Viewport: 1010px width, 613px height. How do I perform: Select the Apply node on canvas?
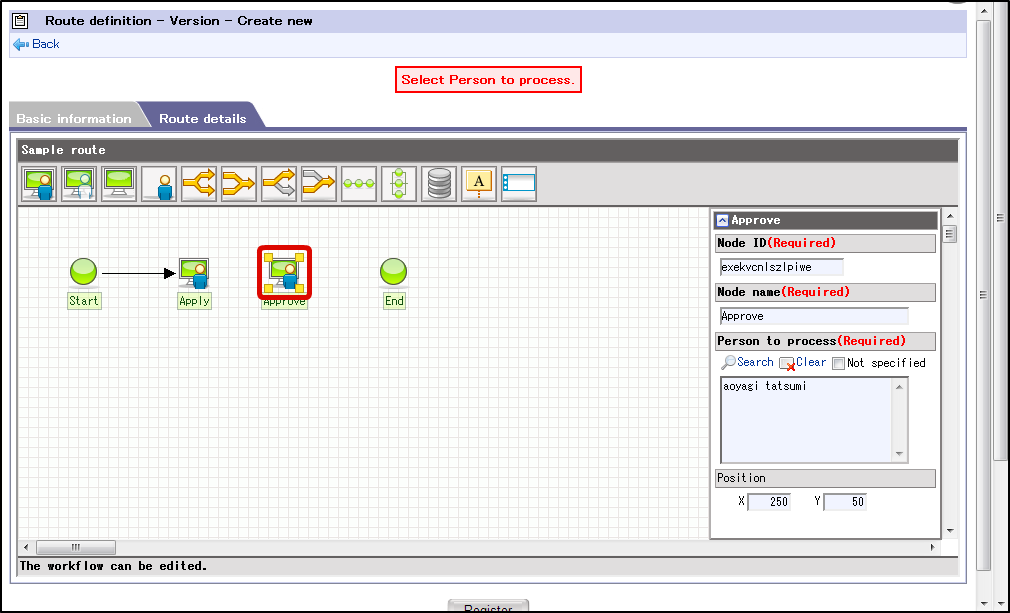click(x=194, y=273)
